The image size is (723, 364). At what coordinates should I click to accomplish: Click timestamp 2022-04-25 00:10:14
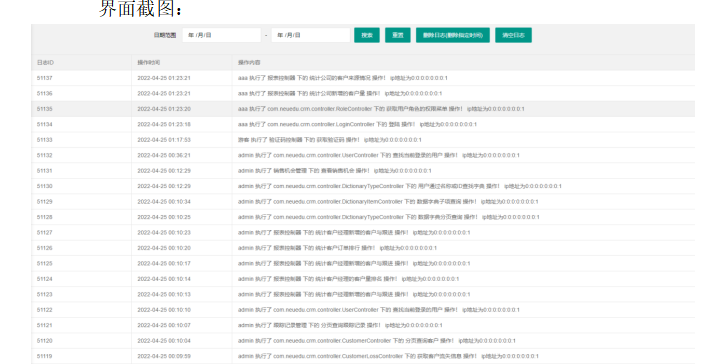pyautogui.click(x=164, y=279)
